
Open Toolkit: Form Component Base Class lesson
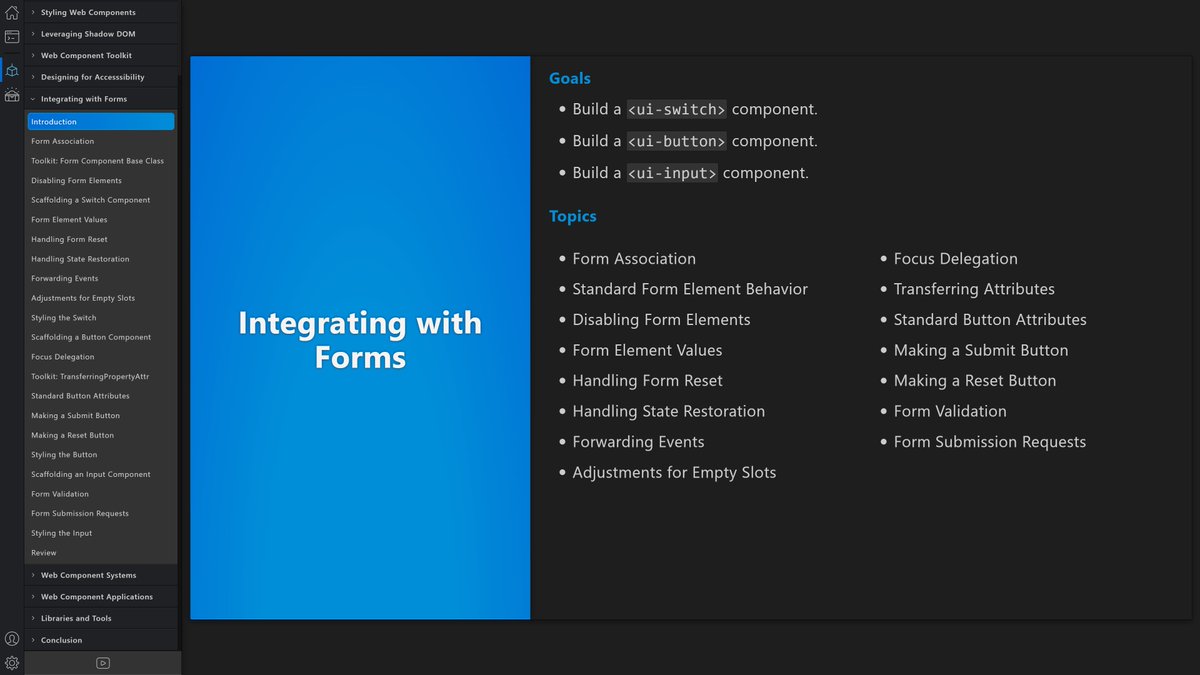[101, 161]
